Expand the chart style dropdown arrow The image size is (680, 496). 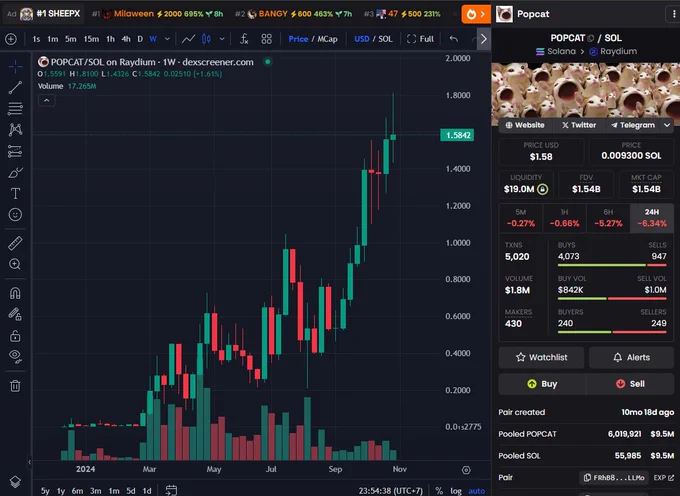click(x=222, y=39)
